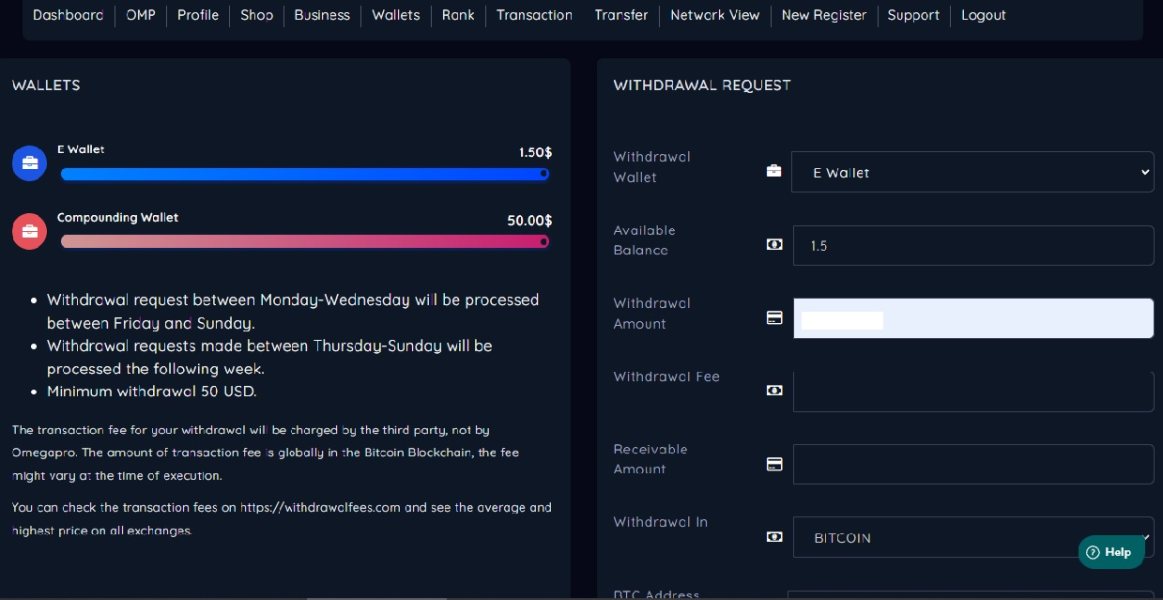Click the blue E Wallet briefcase icon
Screen dimensions: 1163x600
[x=30, y=164]
